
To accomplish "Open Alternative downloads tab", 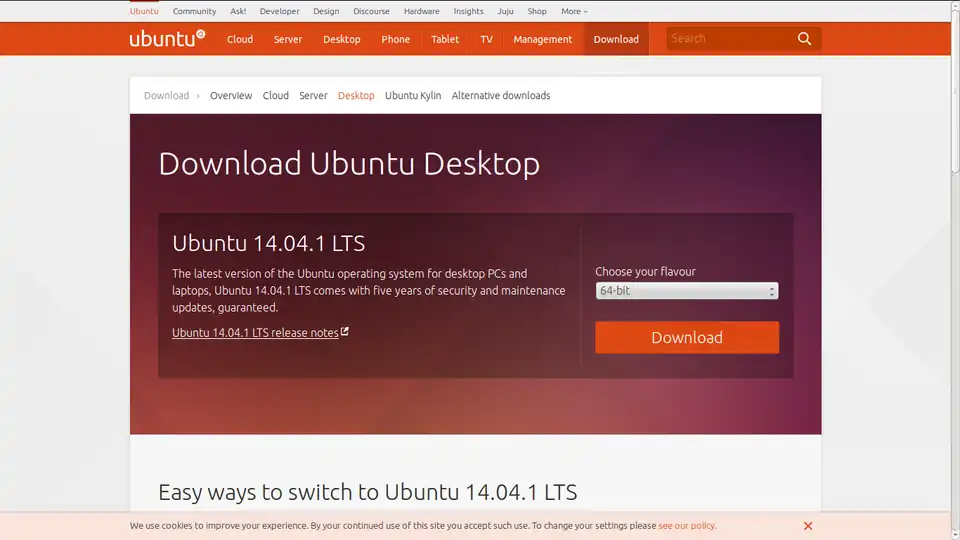I will coord(501,96).
